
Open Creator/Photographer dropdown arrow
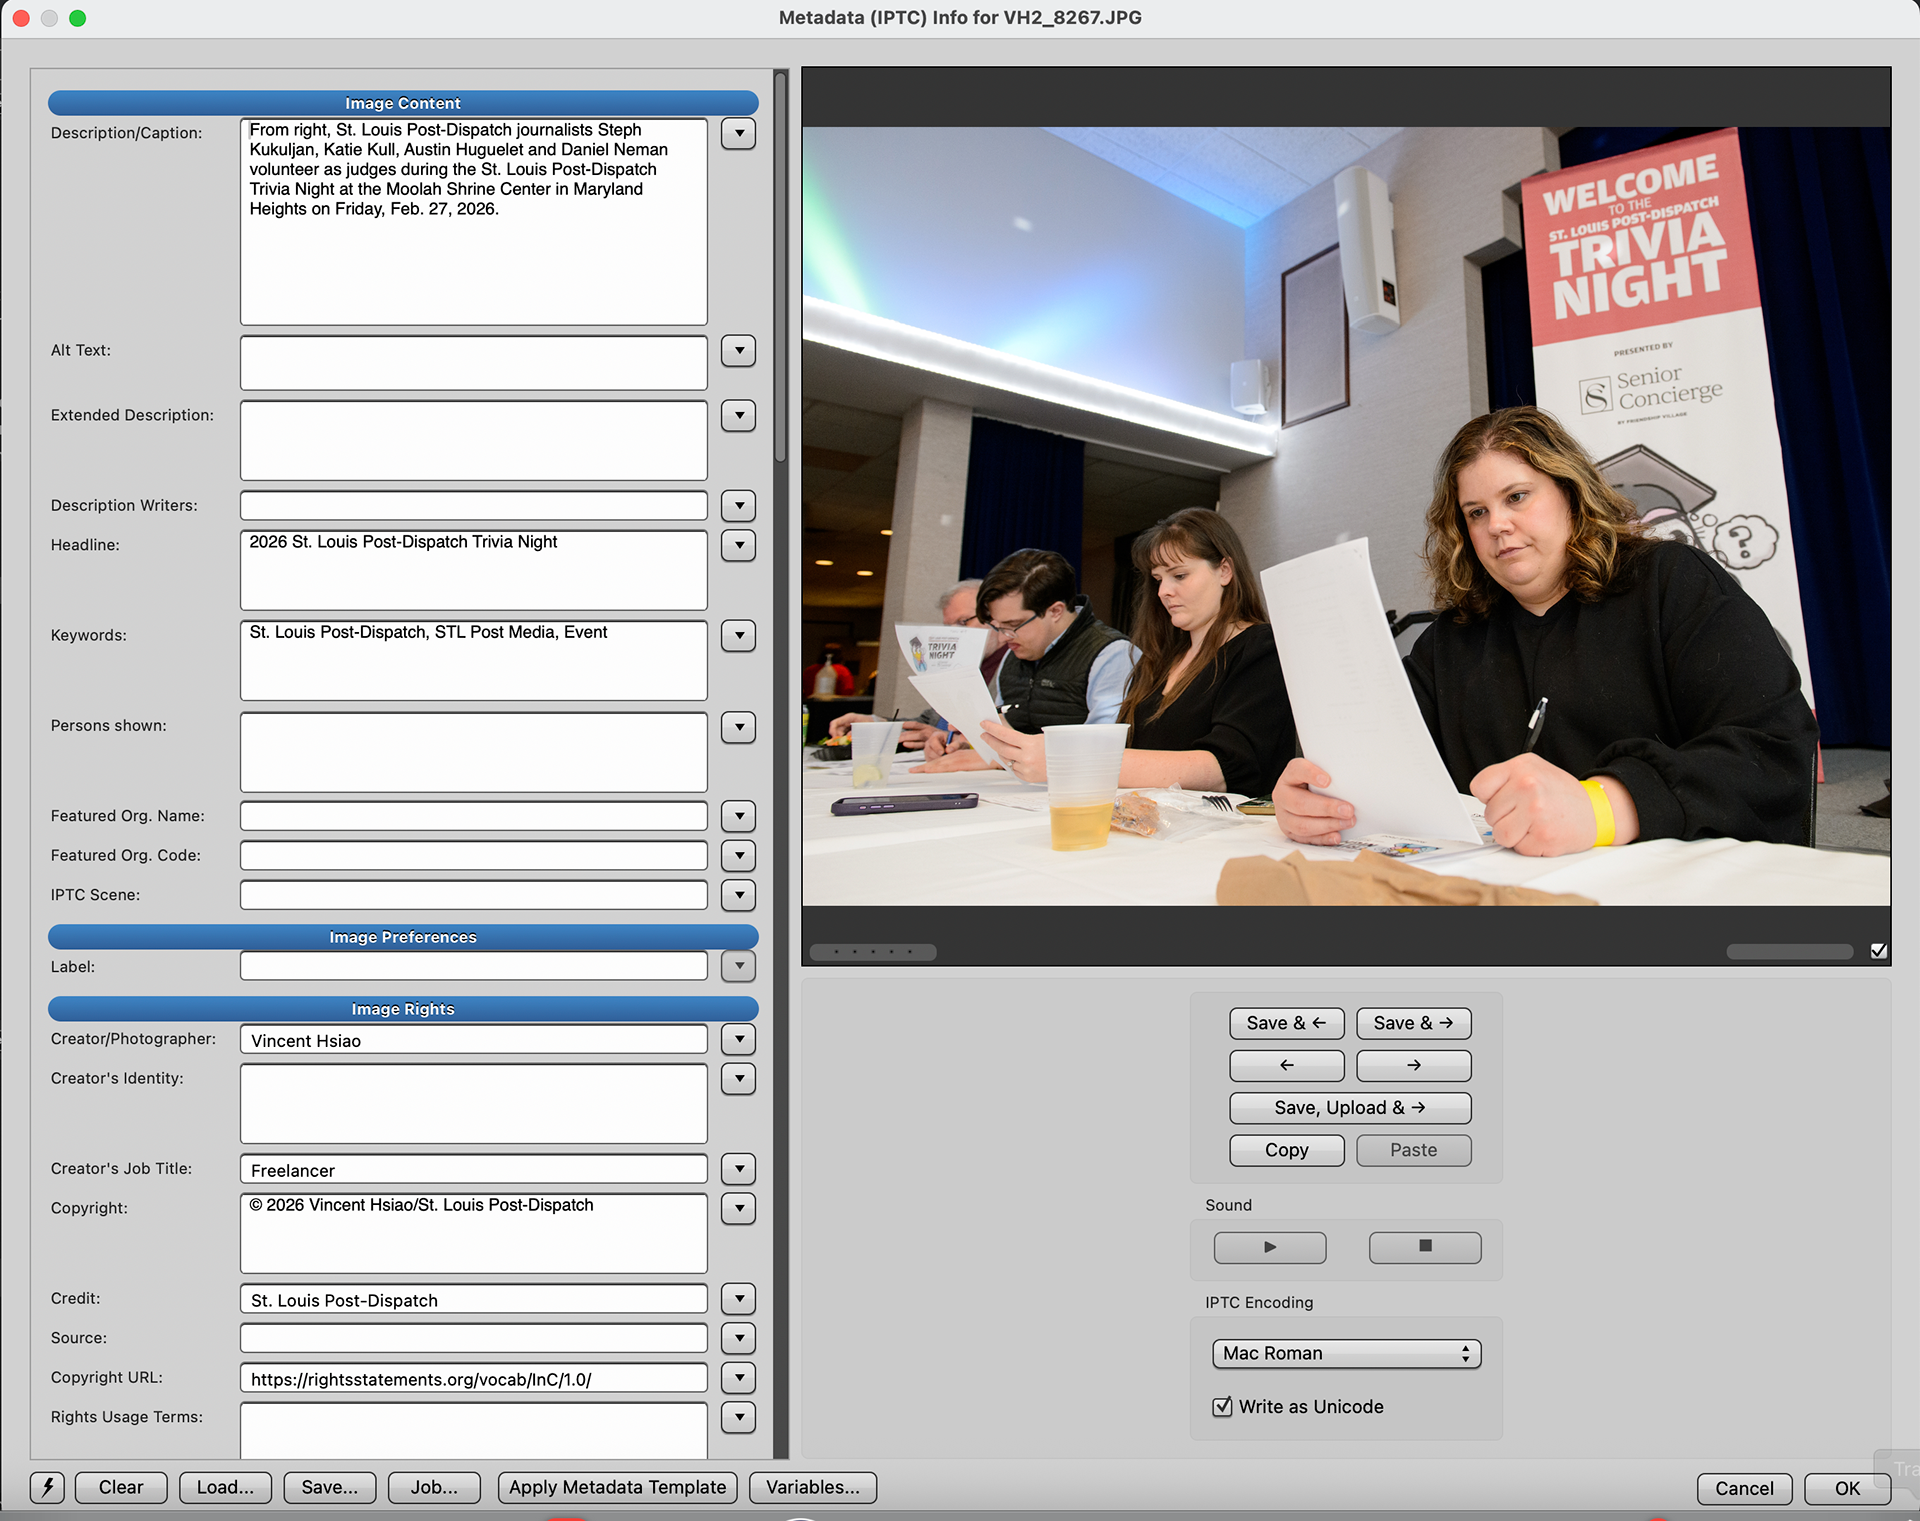[x=738, y=1039]
